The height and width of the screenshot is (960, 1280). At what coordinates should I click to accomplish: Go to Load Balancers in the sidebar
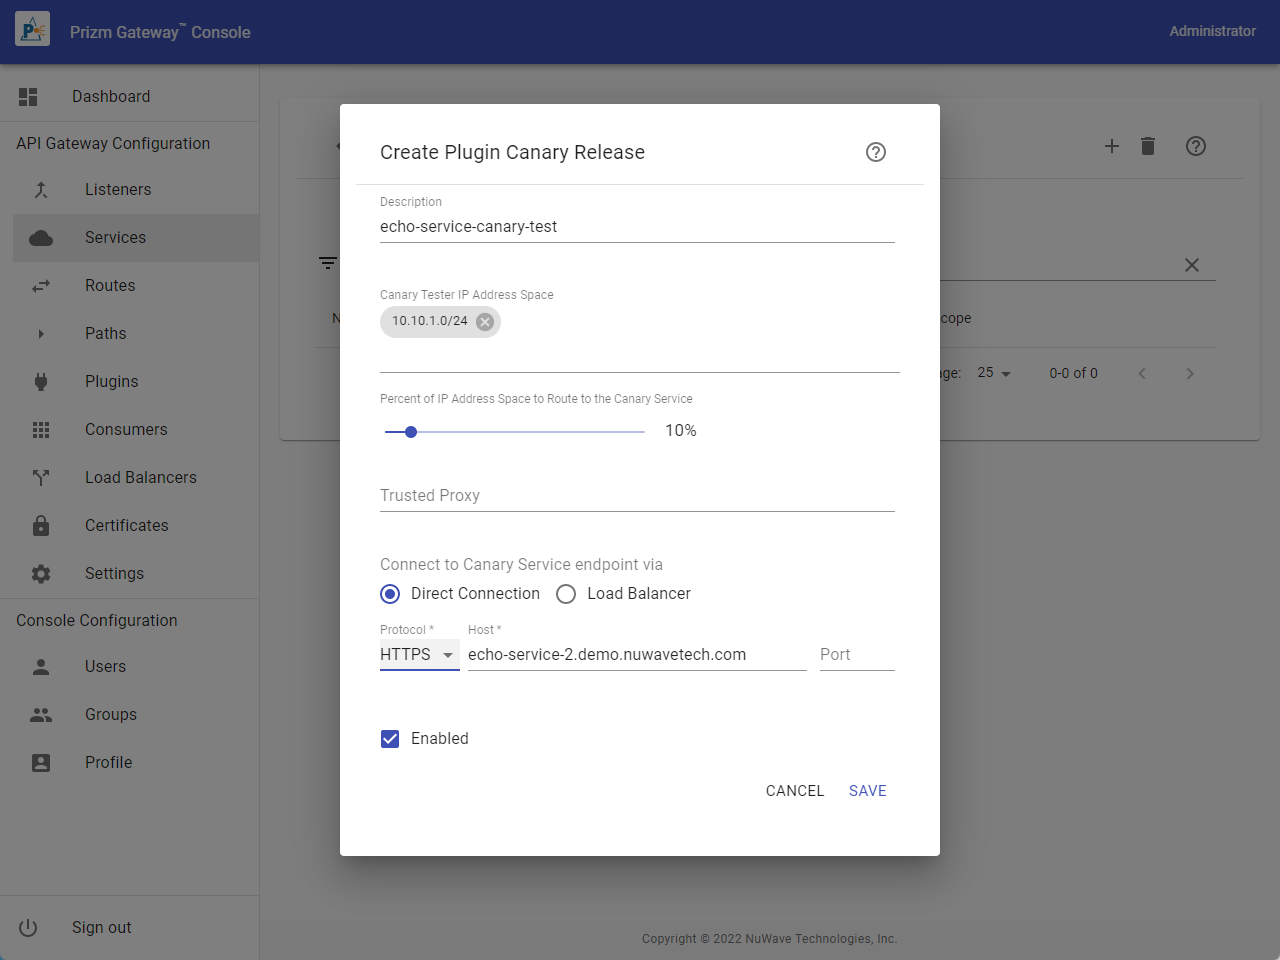coord(140,477)
